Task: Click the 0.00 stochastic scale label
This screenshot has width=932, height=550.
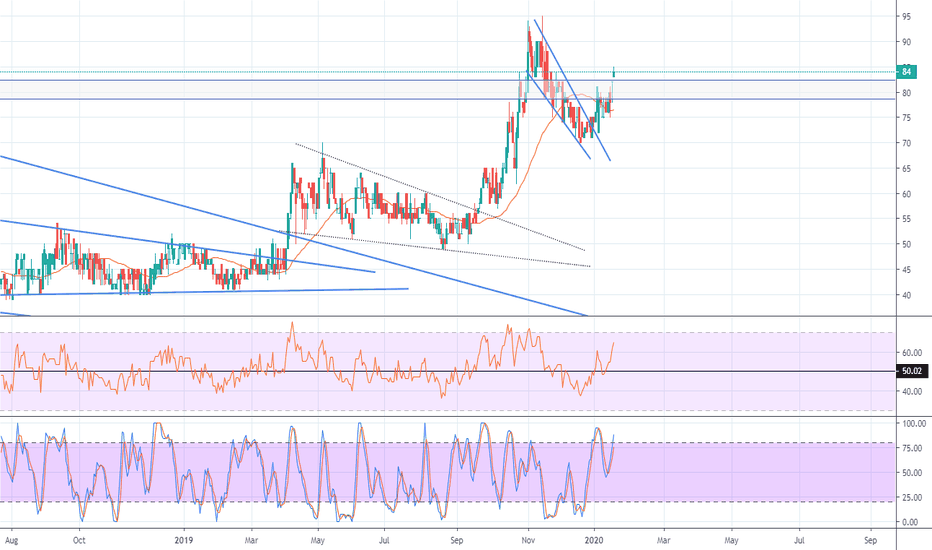Action: click(x=910, y=523)
